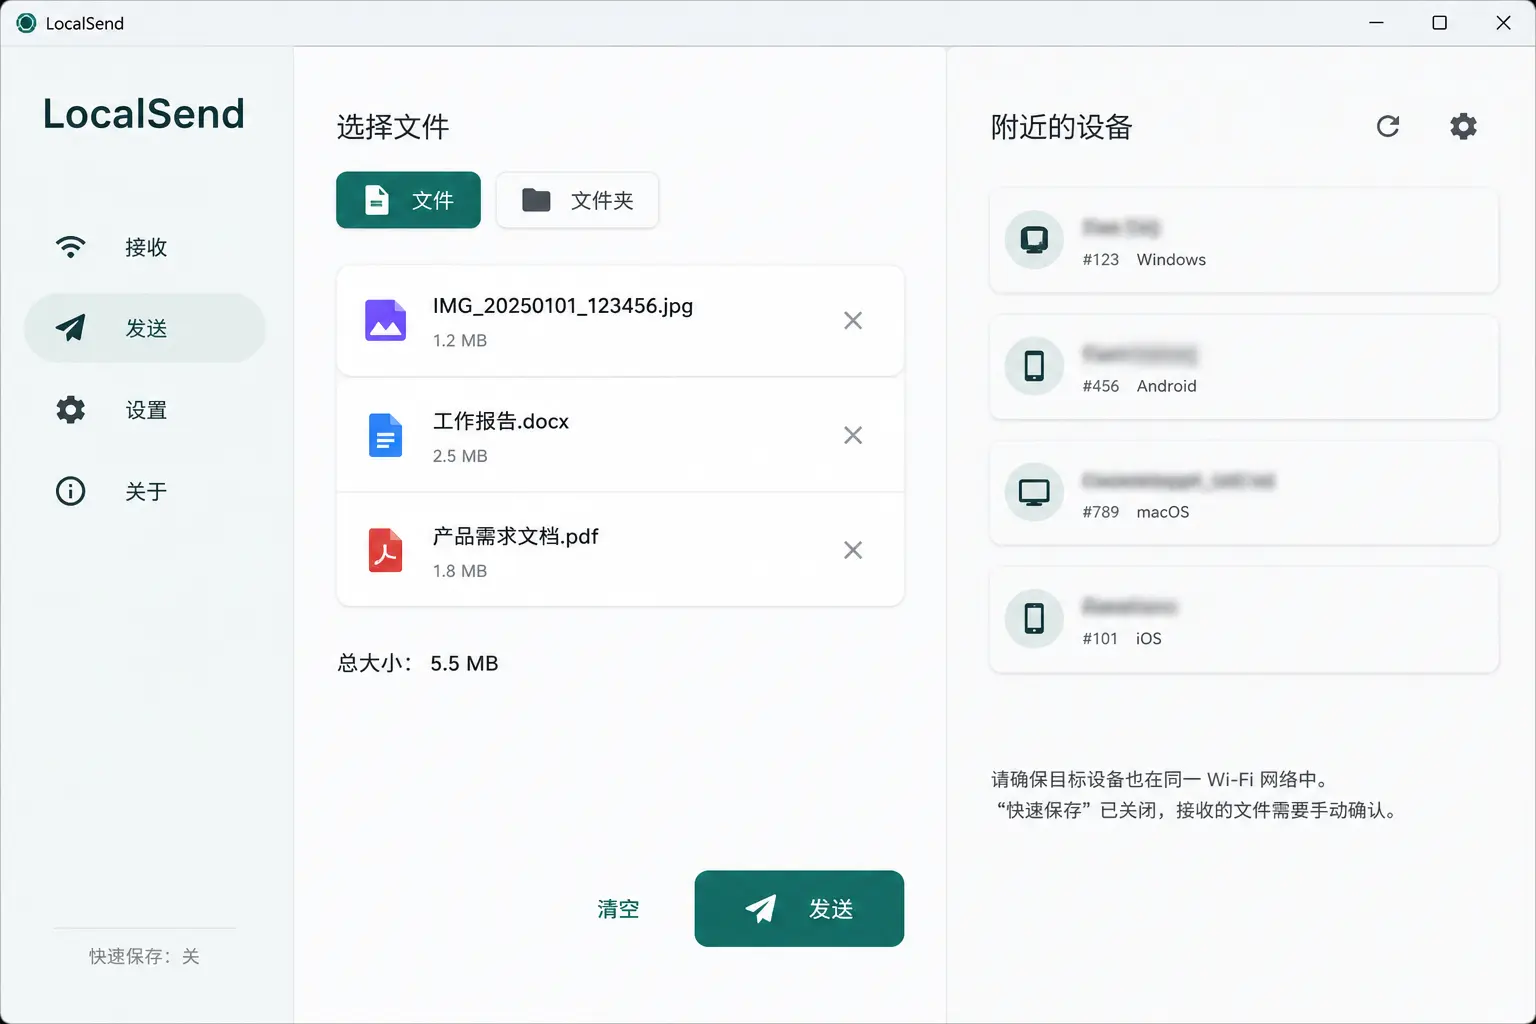Click the paper plane icon in sidebar
Screen dimensions: 1536x1024
pos(70,328)
